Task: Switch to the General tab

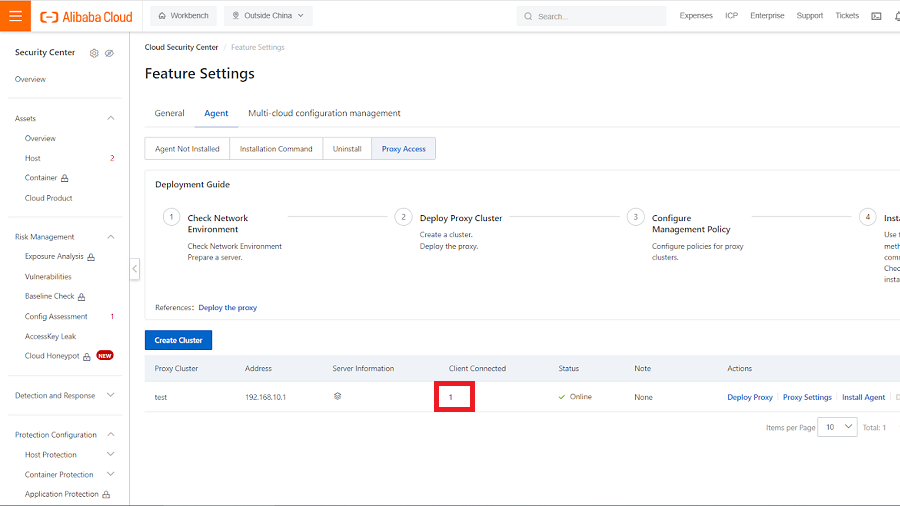Action: pos(169,113)
